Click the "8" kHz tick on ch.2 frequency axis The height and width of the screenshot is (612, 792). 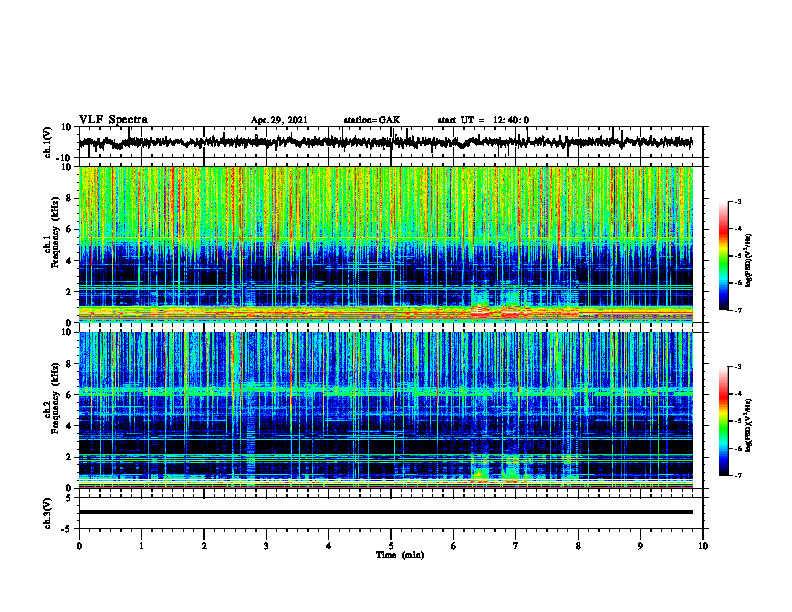click(x=70, y=364)
